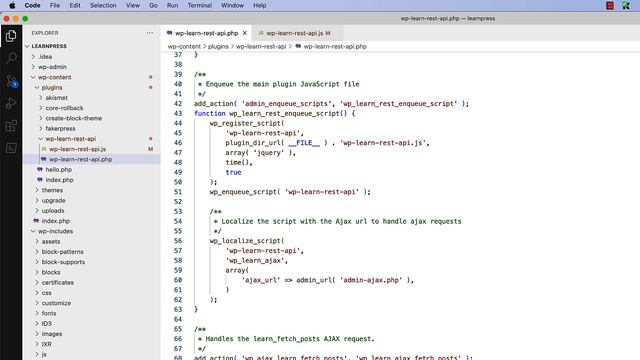The width and height of the screenshot is (640, 360).
Task: Open the Window menu
Action: click(x=232, y=5)
